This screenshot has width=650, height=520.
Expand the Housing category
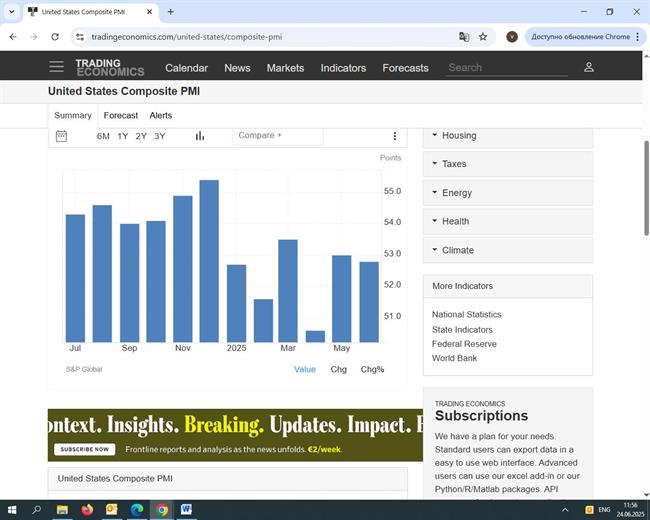point(508,136)
